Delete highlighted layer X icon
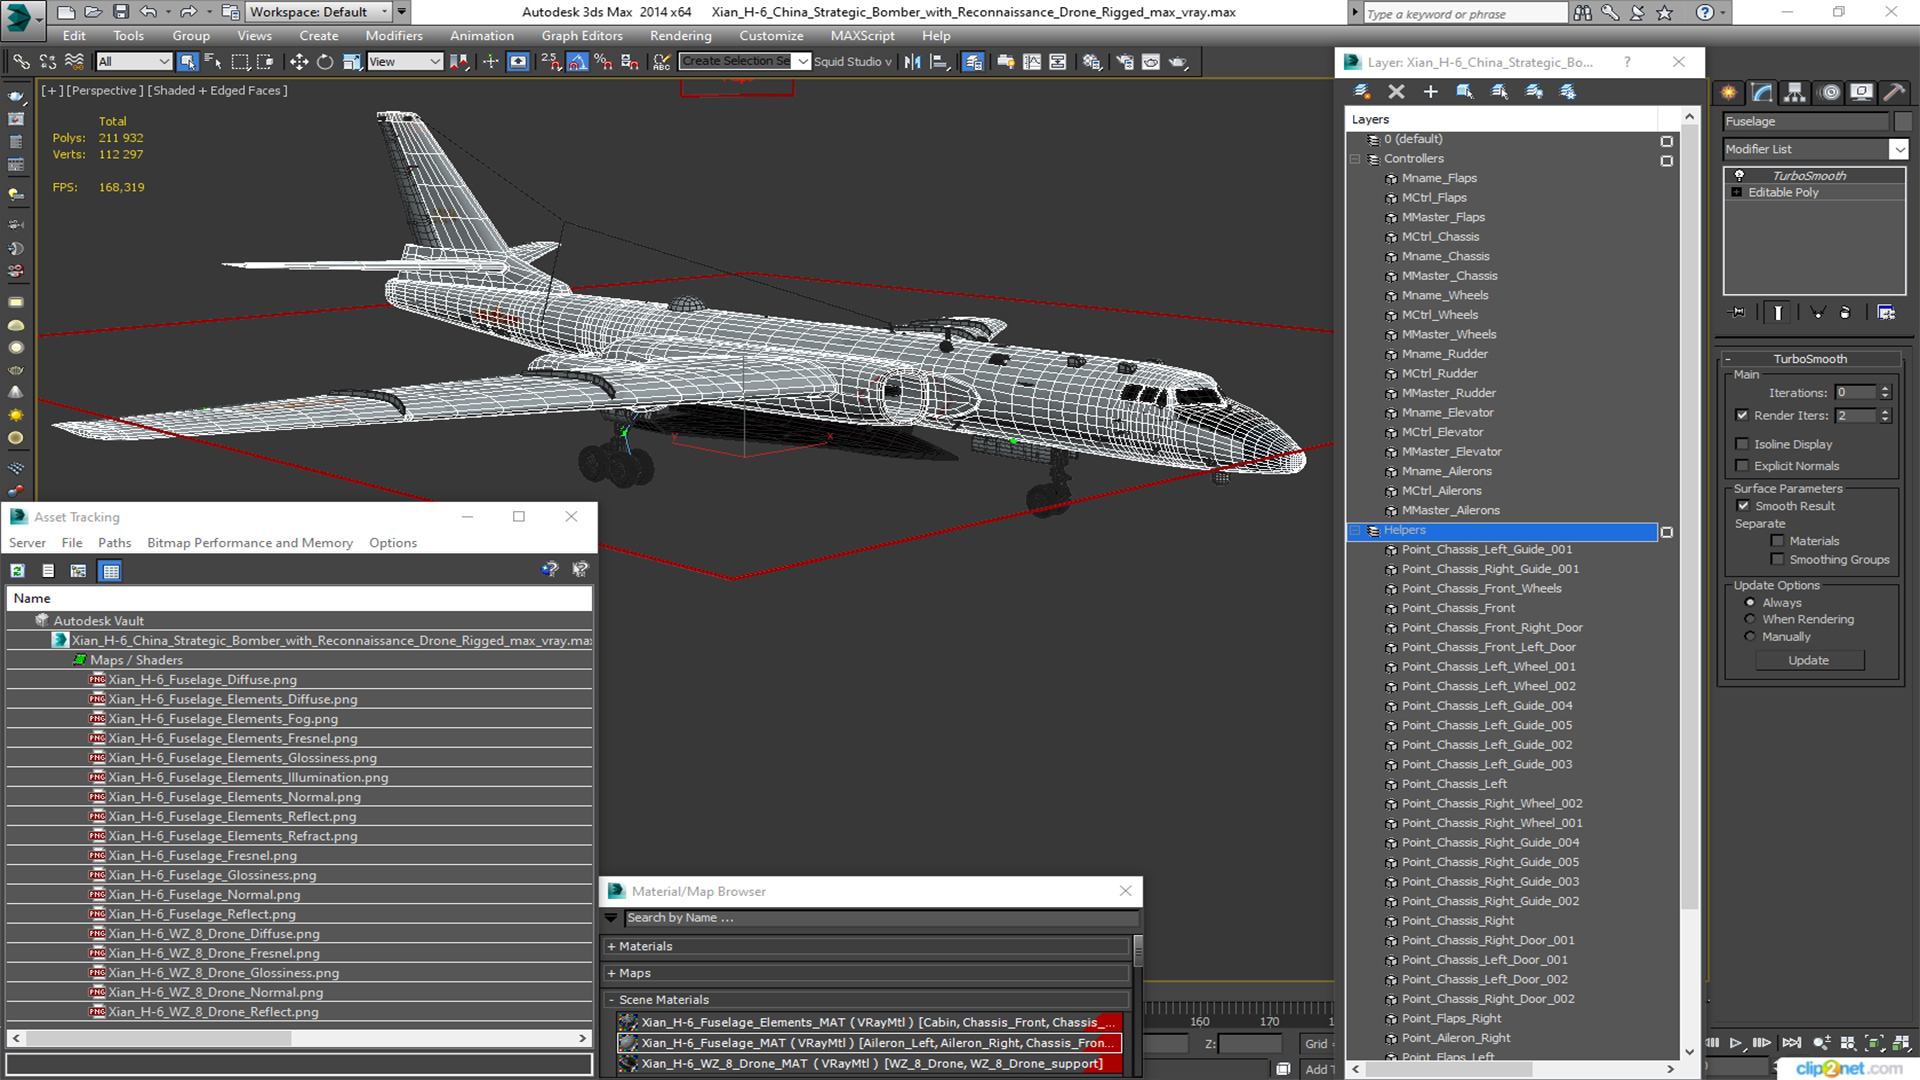The image size is (1920, 1080). tap(1396, 91)
